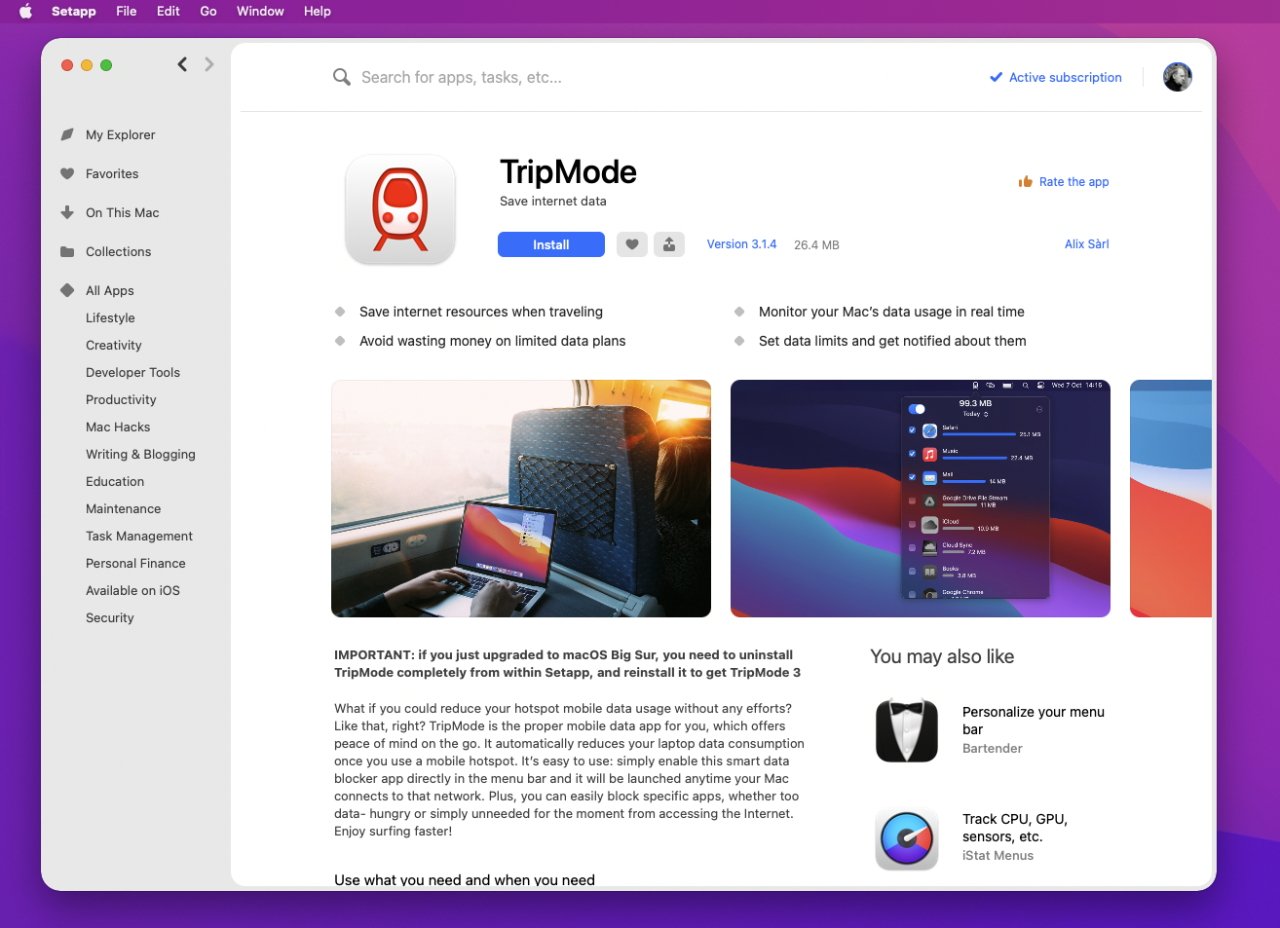
Task: Click the You may also like heading
Action: [942, 656]
